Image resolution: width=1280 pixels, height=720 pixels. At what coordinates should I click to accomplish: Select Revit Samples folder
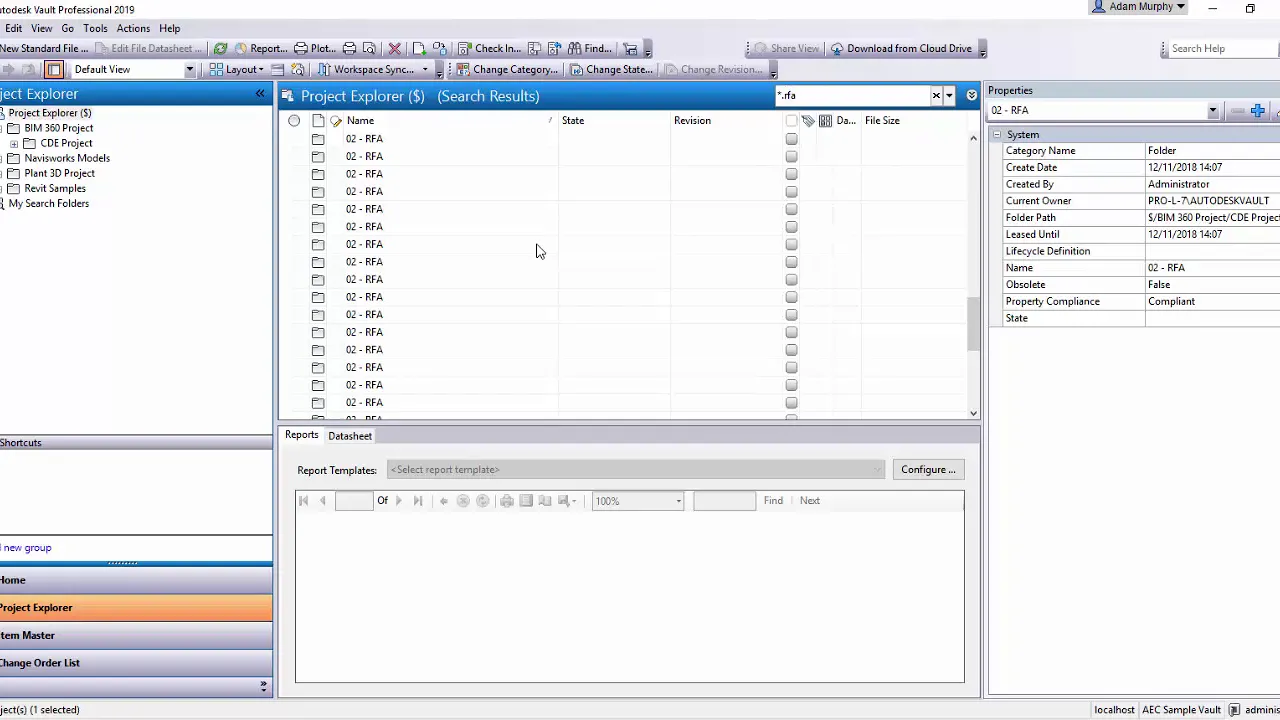55,188
